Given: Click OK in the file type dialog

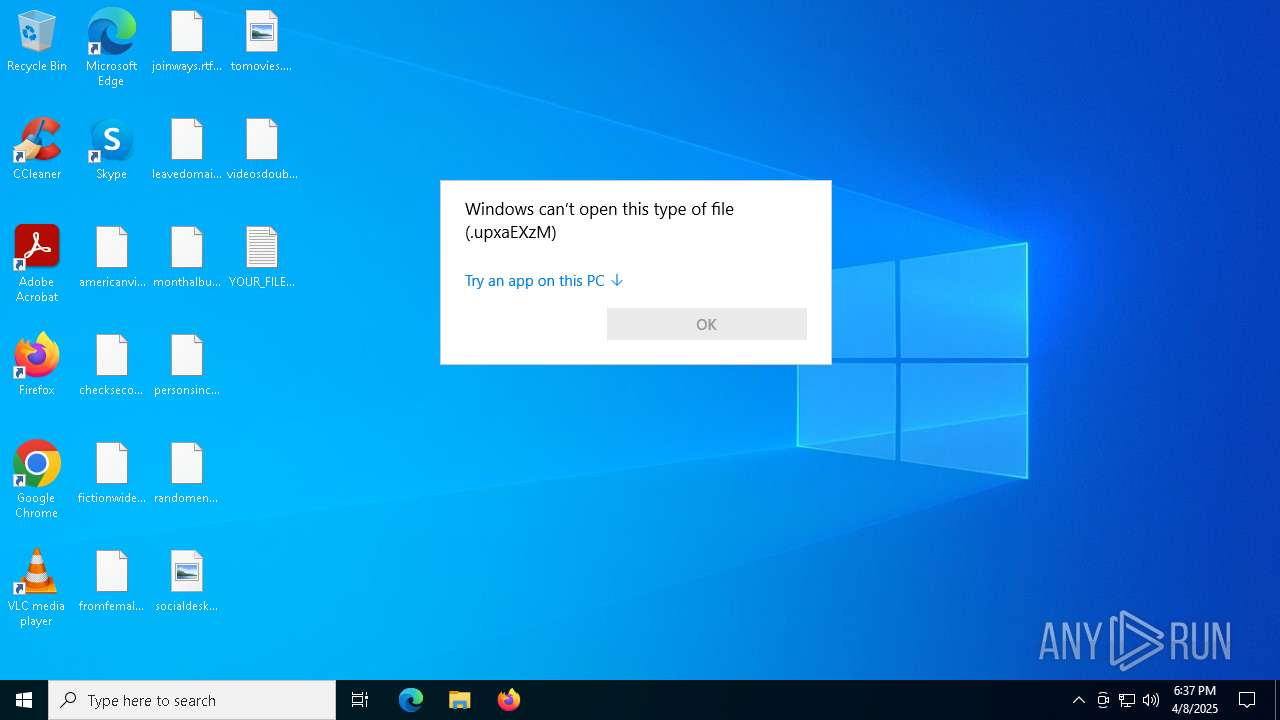Looking at the screenshot, I should pyautogui.click(x=706, y=324).
